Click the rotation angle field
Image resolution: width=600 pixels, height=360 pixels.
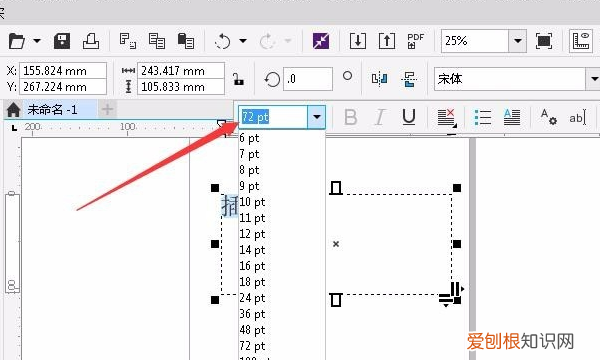point(308,79)
